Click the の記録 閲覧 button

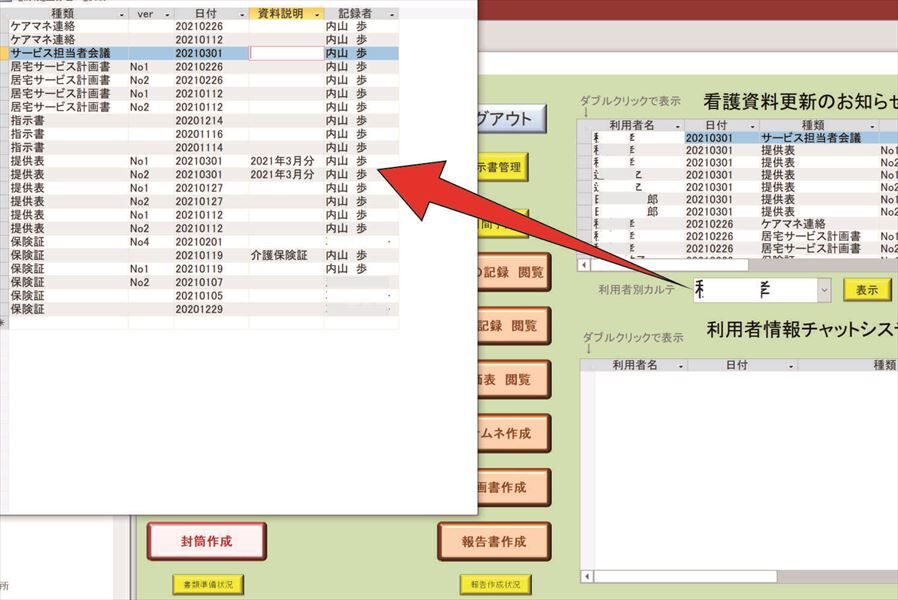pyautogui.click(x=514, y=272)
